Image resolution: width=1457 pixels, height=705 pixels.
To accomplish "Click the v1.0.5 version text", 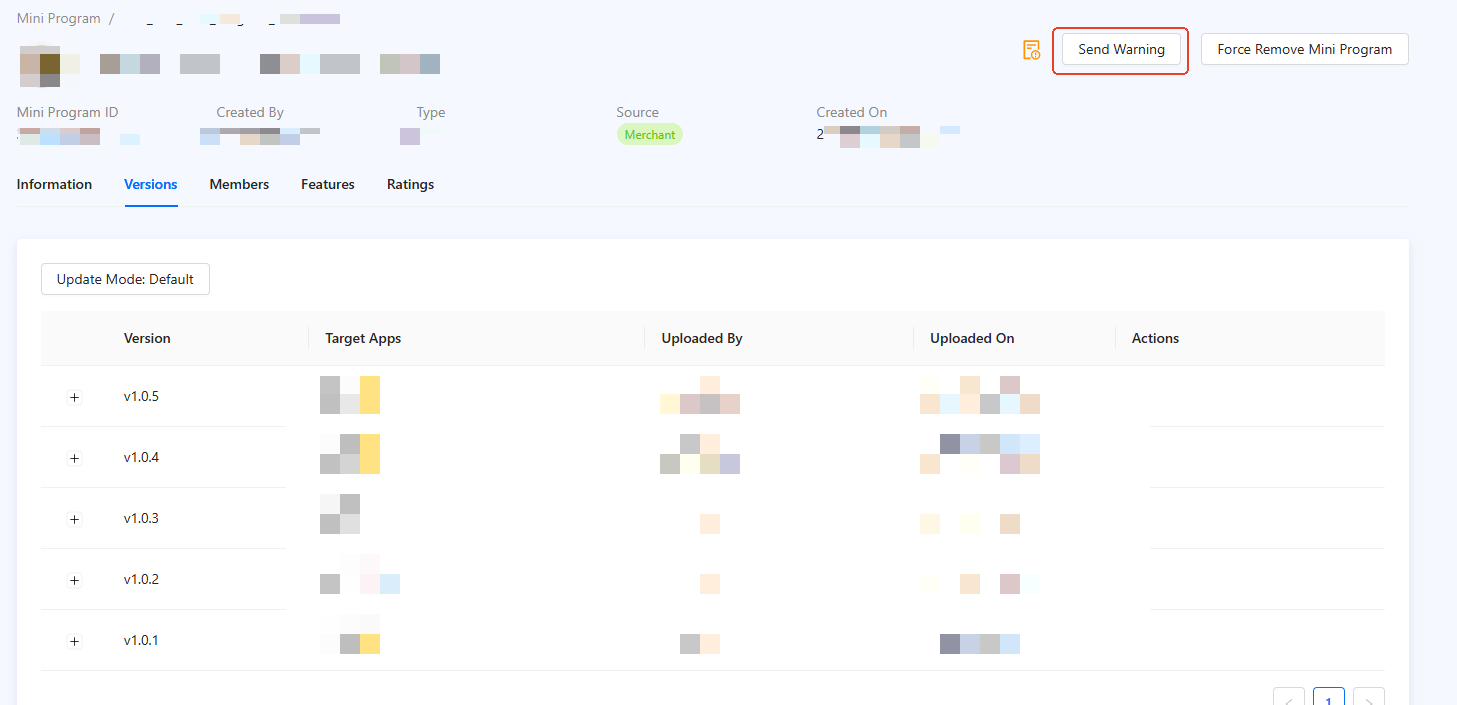I will [141, 396].
